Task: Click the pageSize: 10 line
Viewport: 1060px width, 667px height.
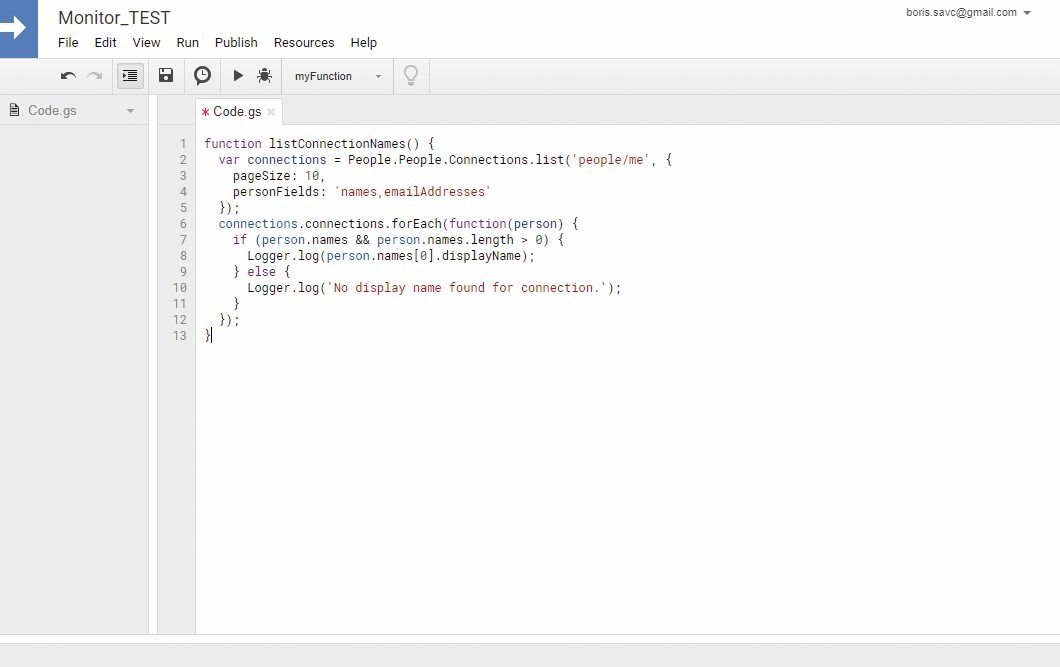Action: (279, 176)
